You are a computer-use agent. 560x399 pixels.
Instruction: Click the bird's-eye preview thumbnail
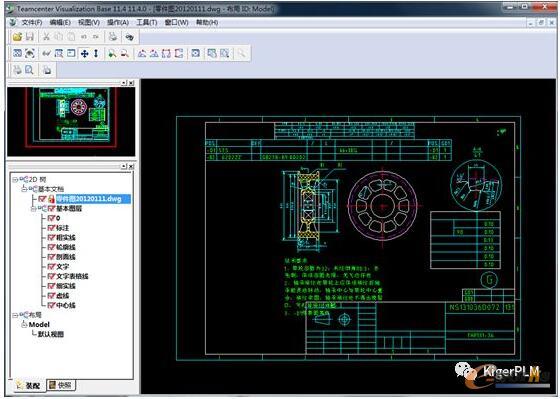point(71,121)
